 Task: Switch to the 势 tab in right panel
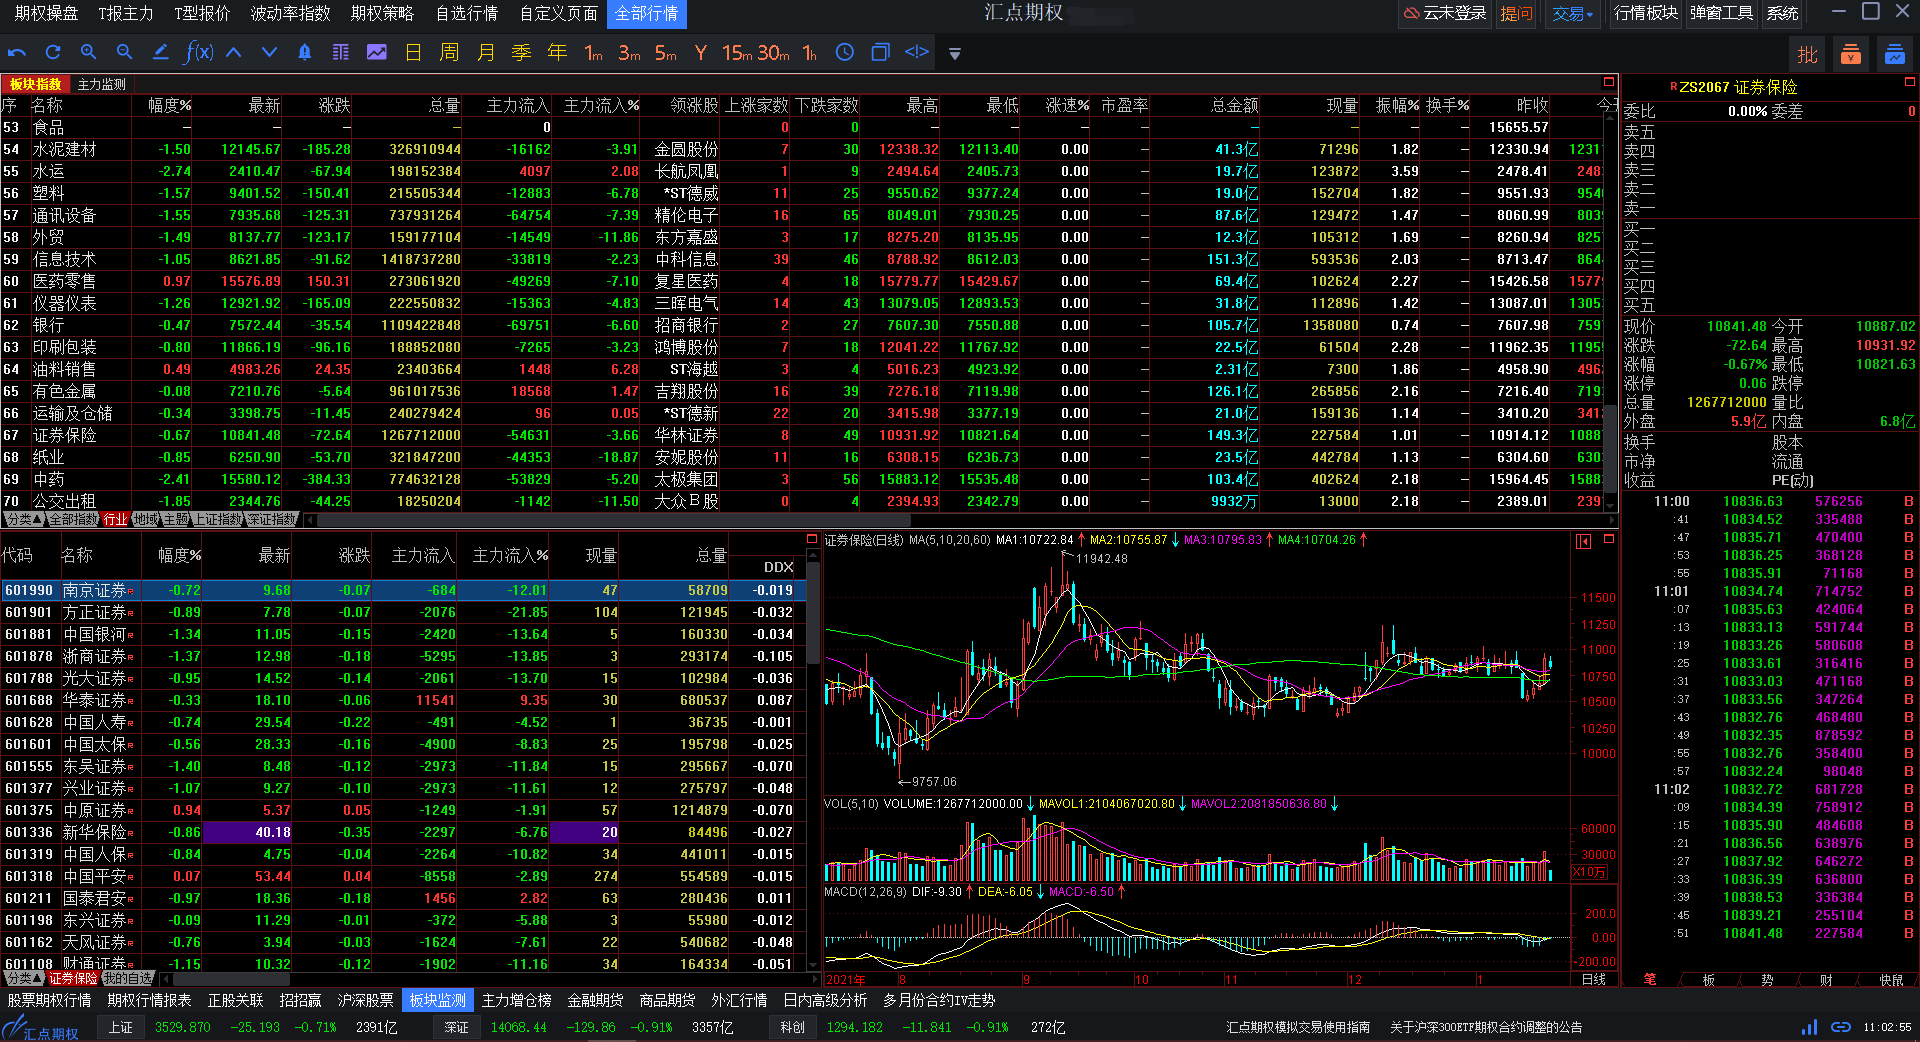point(1767,980)
